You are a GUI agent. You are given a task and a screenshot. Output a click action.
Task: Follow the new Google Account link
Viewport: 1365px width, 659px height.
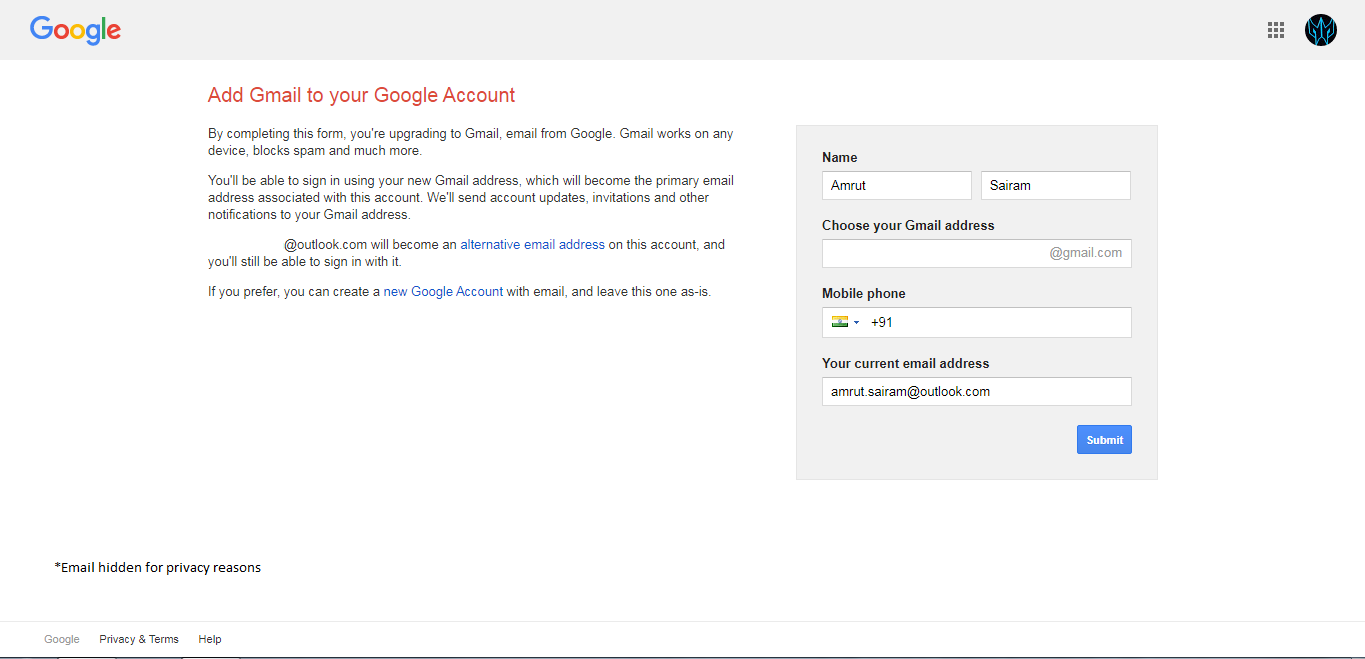click(443, 292)
